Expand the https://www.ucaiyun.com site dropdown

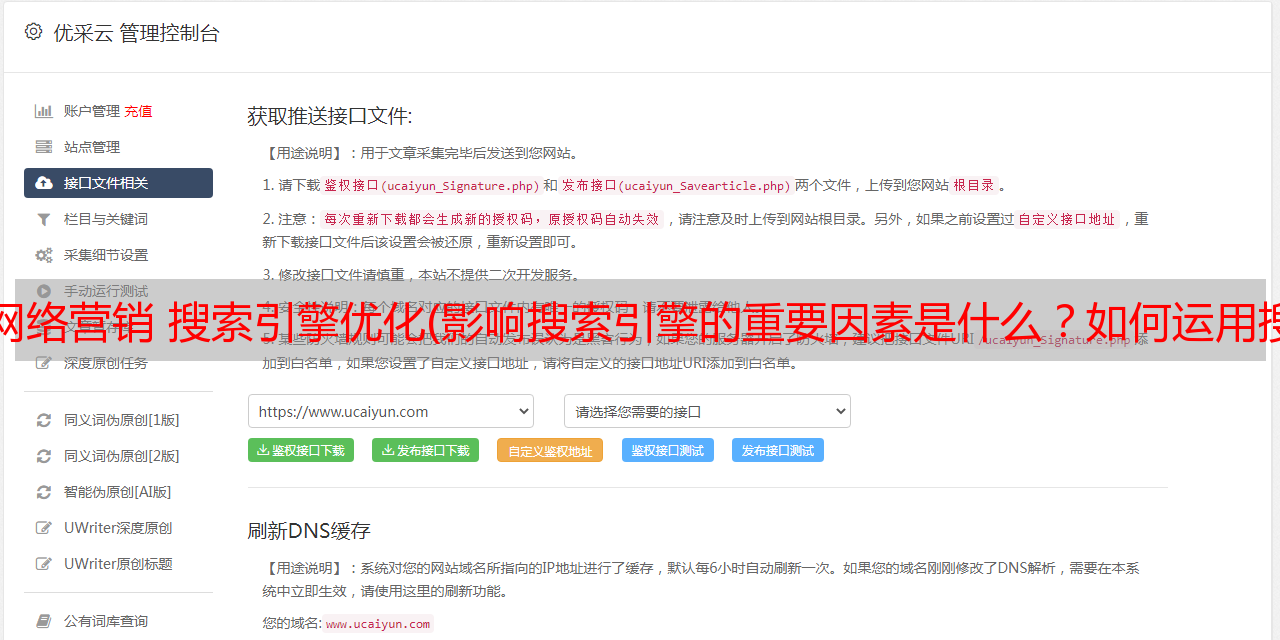tap(391, 411)
